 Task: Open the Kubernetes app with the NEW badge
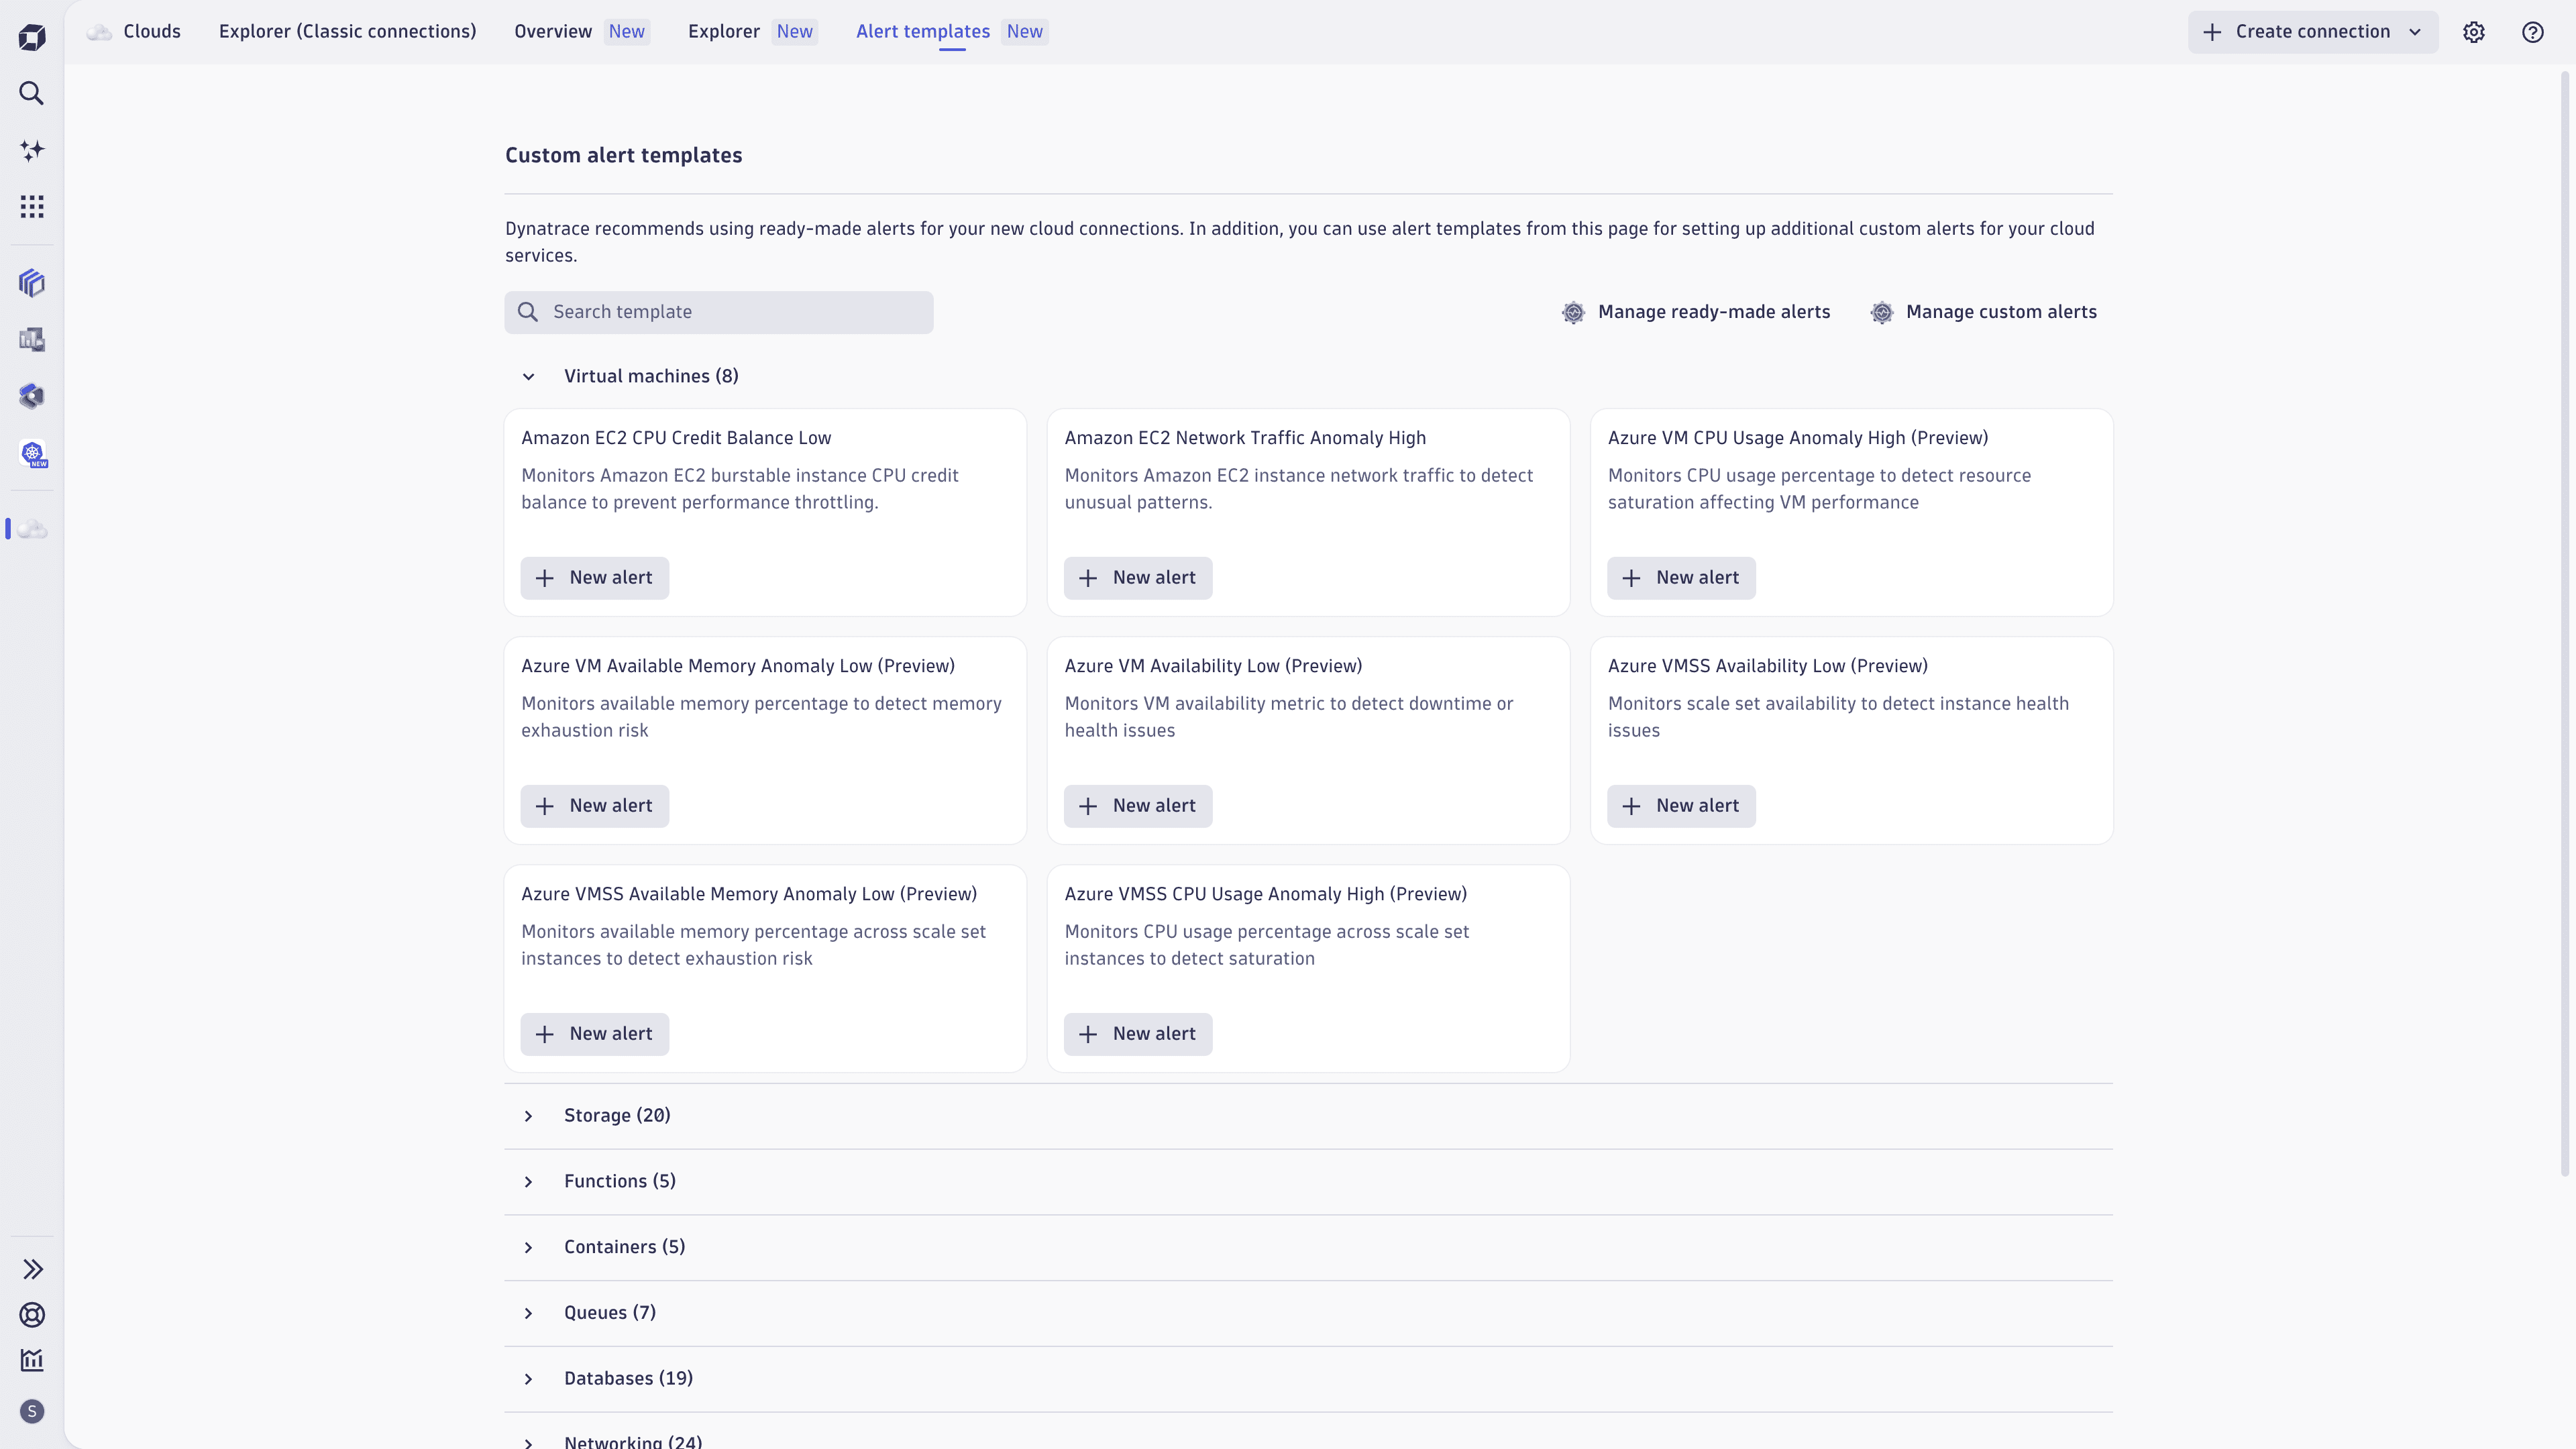point(33,453)
